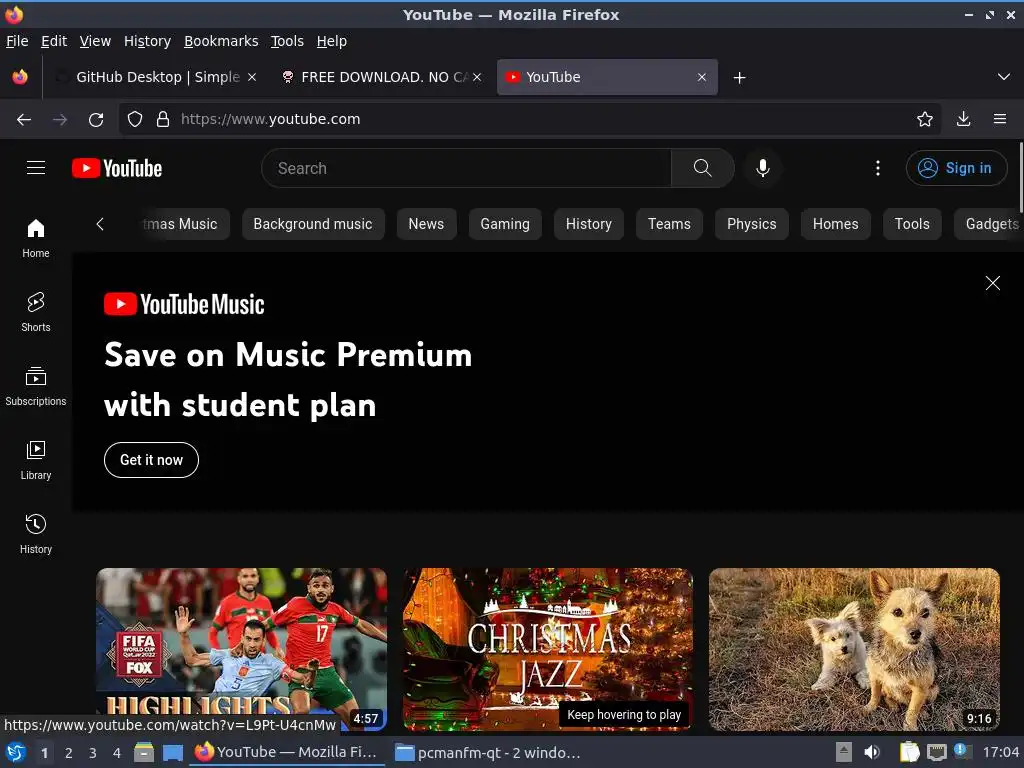The height and width of the screenshot is (768, 1024).
Task: Start voice search with microphone icon
Action: click(762, 168)
